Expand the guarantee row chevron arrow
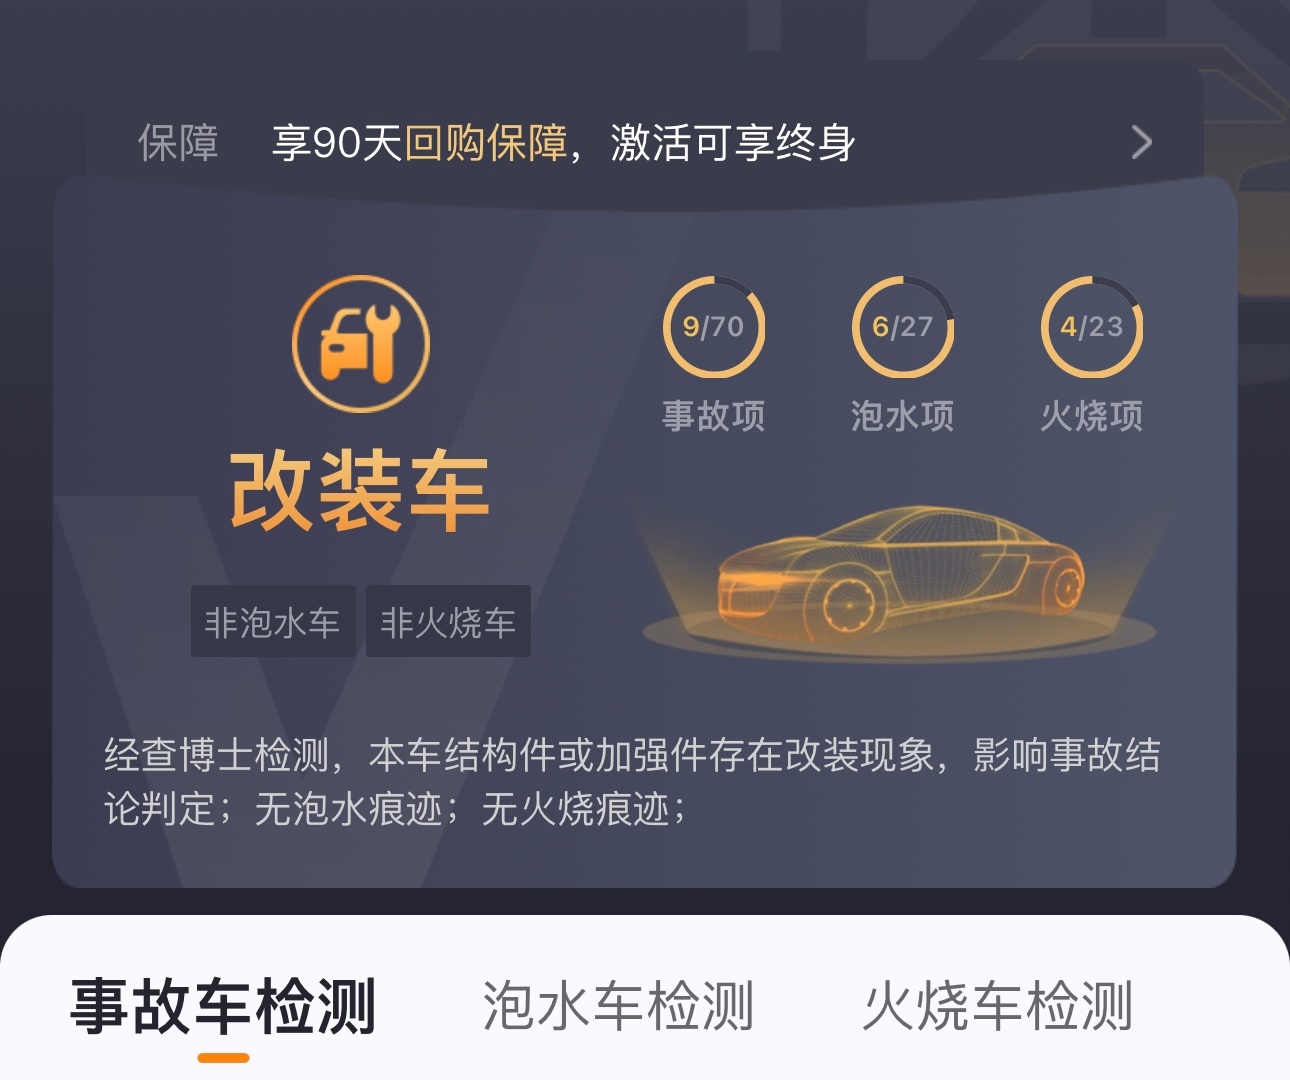 (x=1141, y=143)
